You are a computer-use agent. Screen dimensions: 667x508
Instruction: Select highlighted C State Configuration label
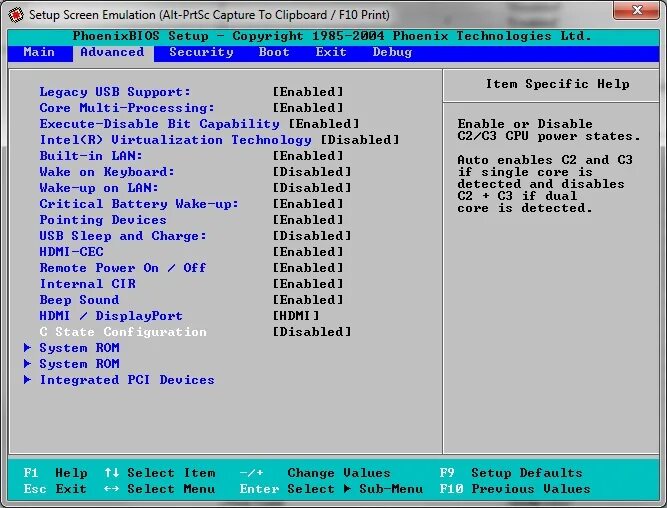pyautogui.click(x=123, y=332)
